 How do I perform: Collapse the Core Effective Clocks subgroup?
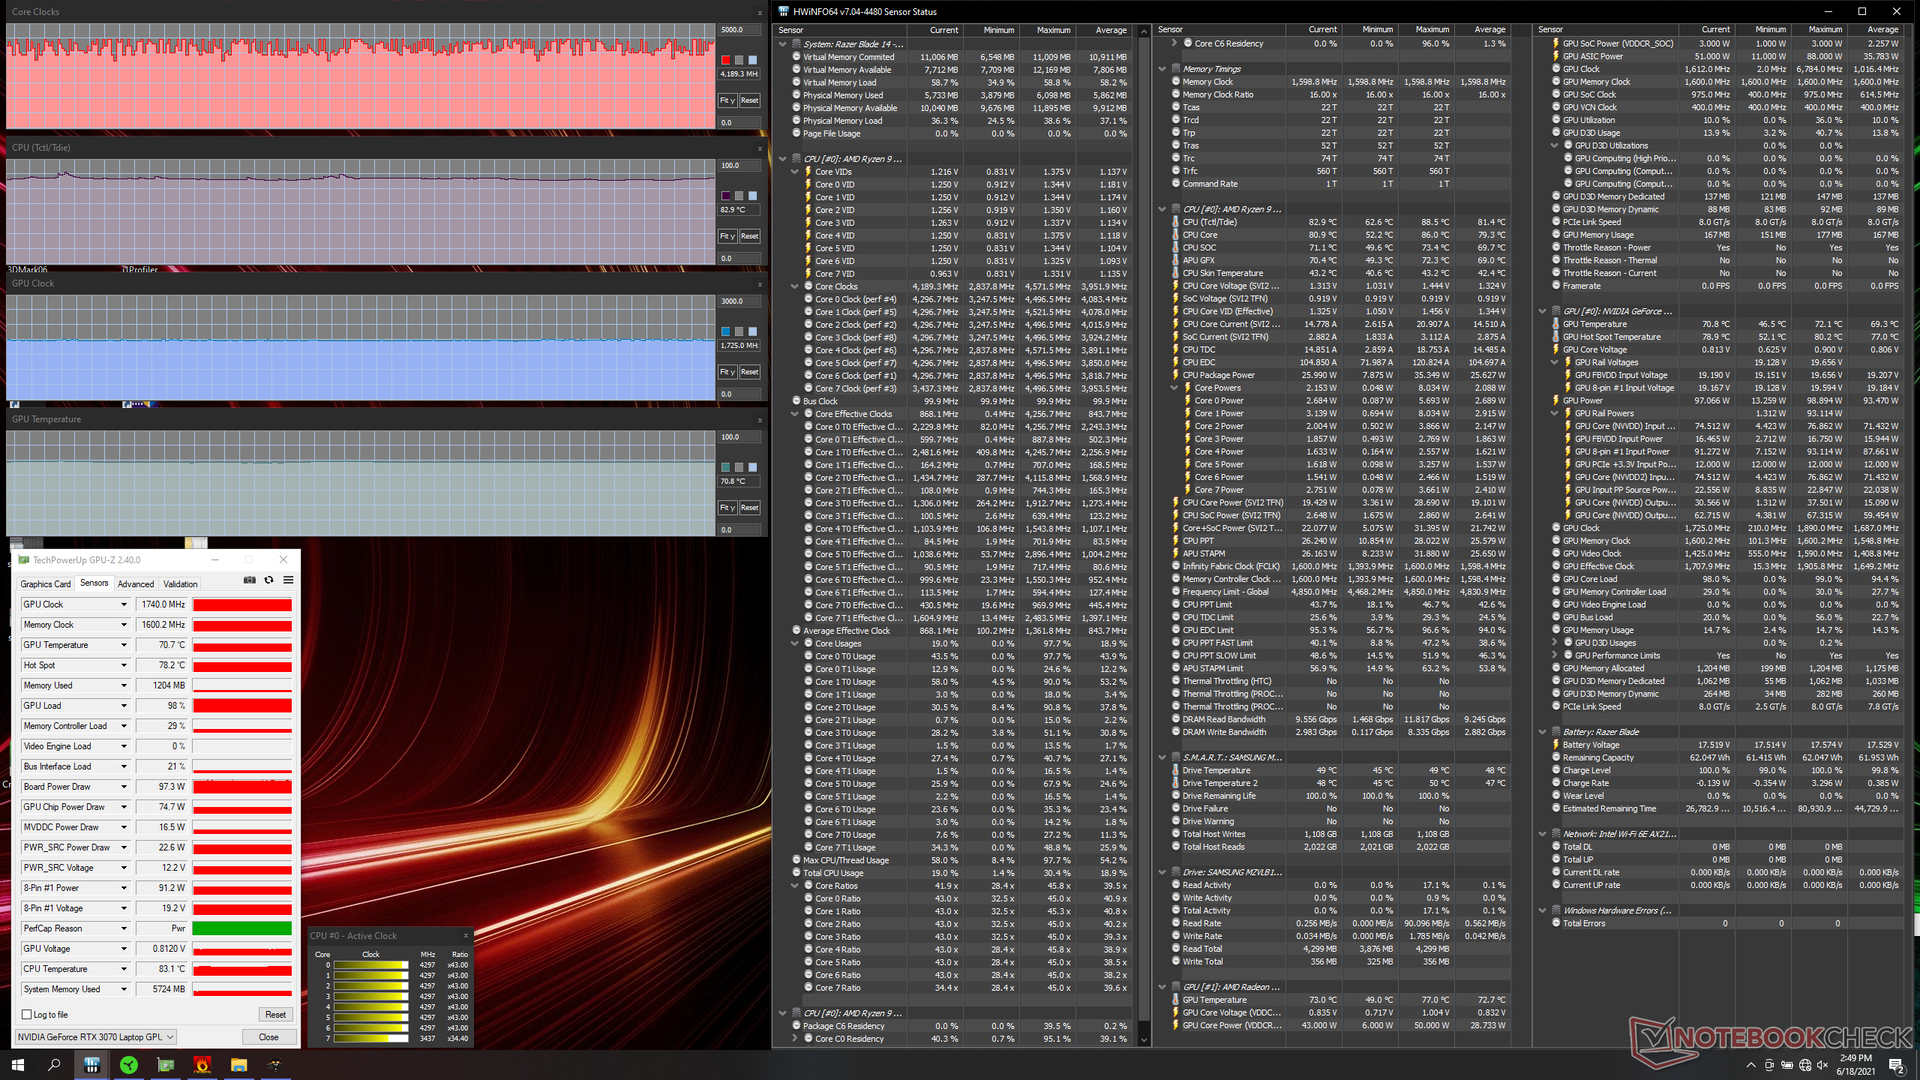coord(795,414)
